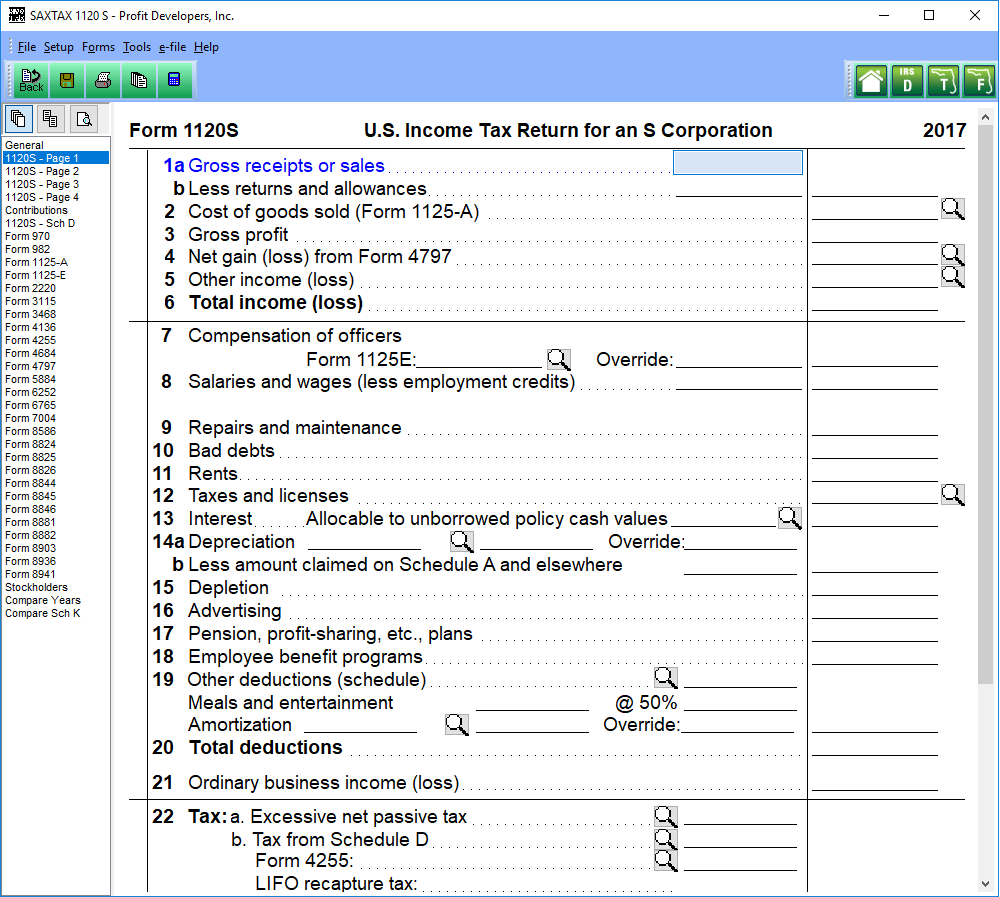Screen dimensions: 1000x897
Task: Click the Amortization Override field
Action: click(737, 724)
